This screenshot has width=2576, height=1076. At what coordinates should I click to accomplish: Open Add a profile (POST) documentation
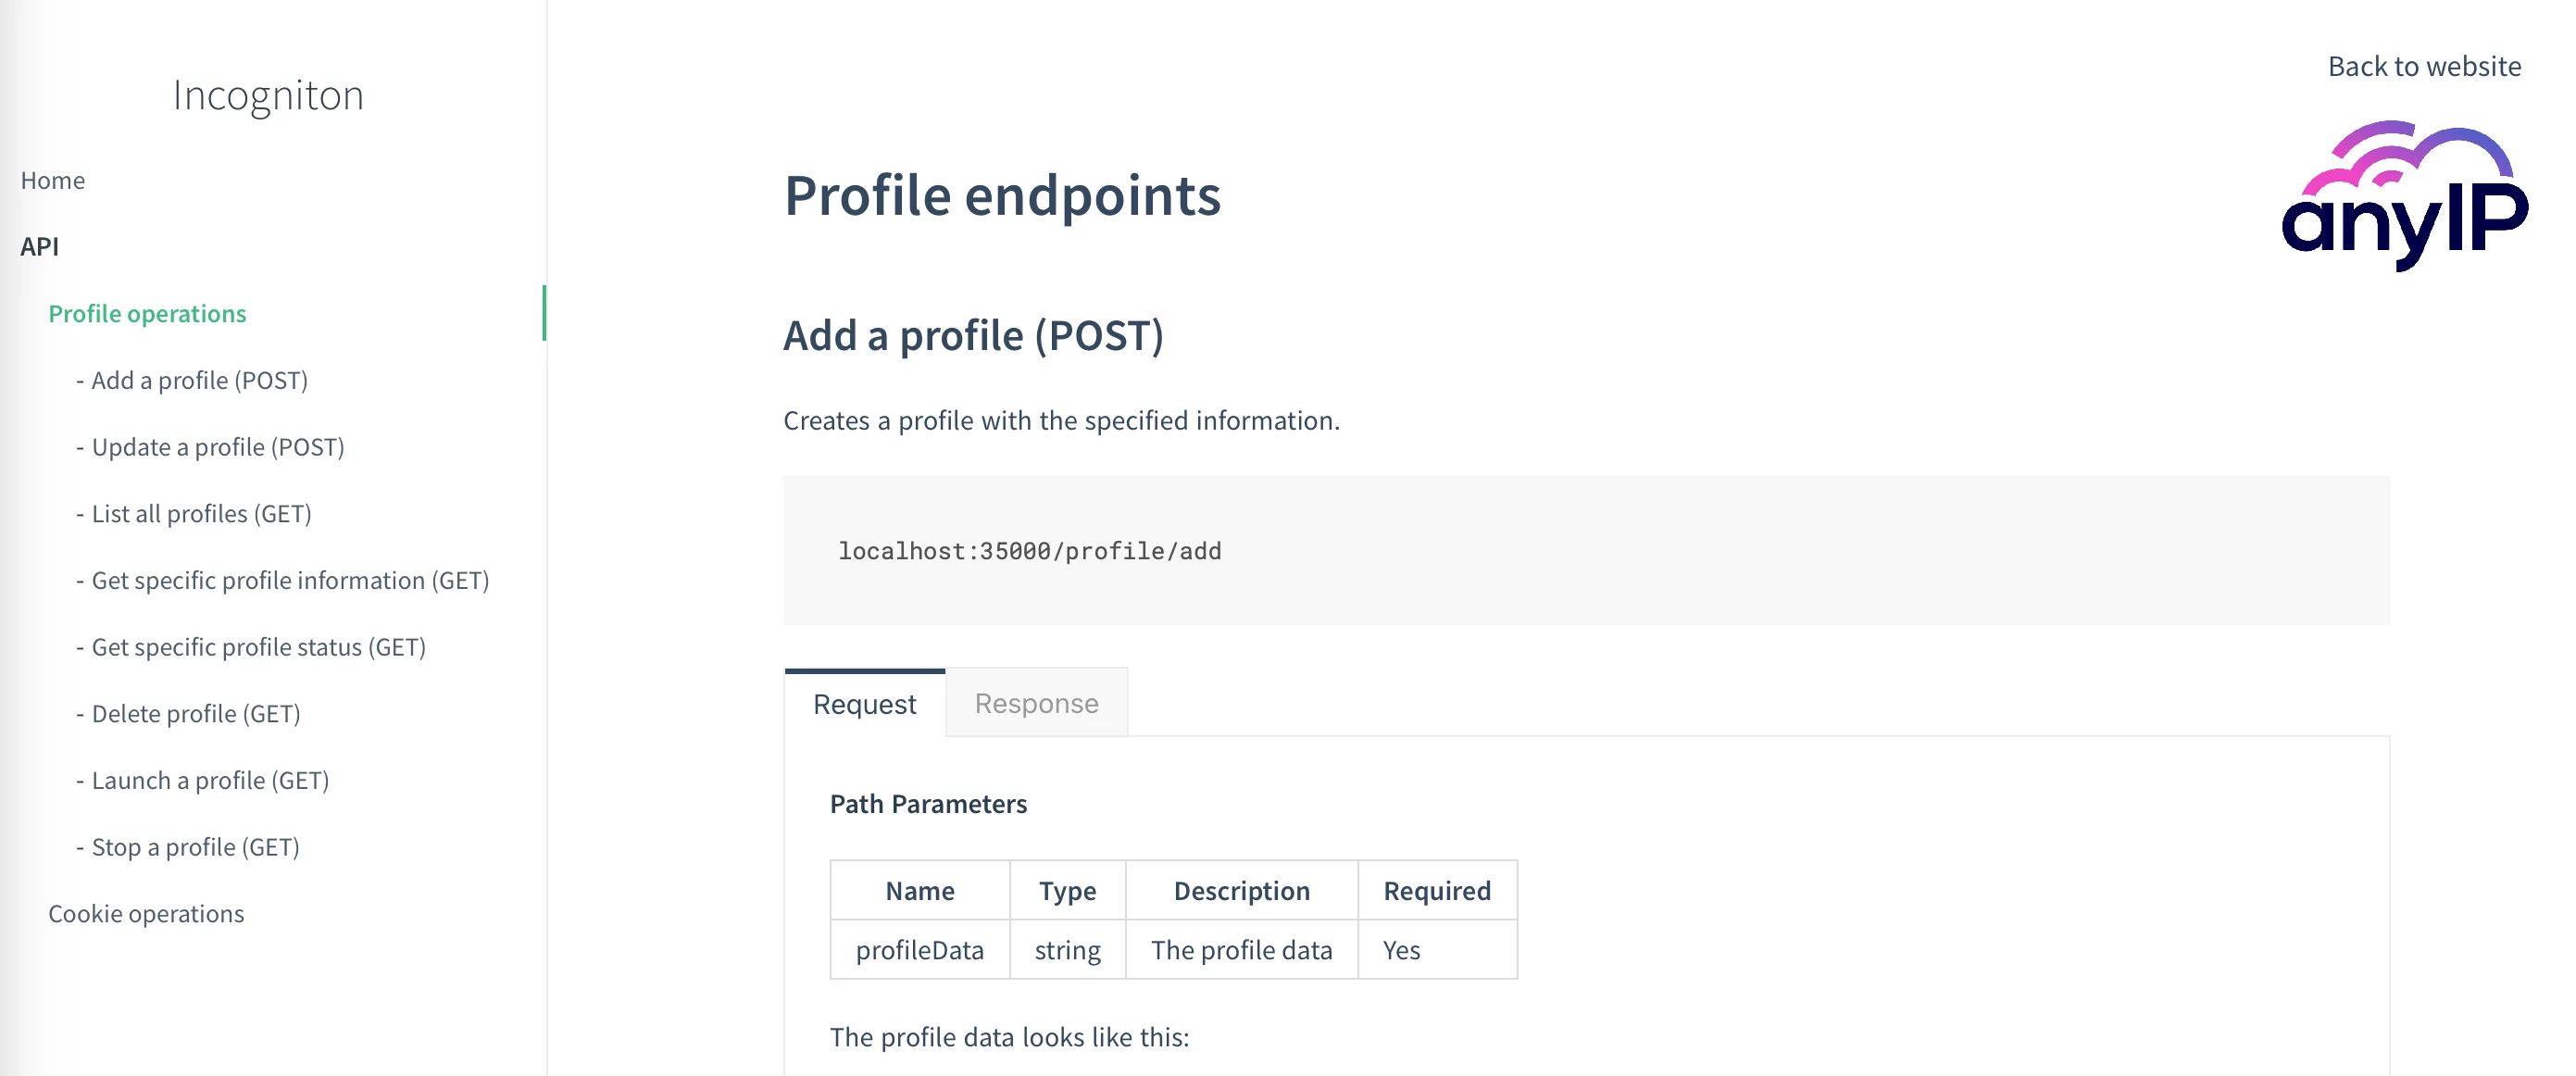[199, 380]
